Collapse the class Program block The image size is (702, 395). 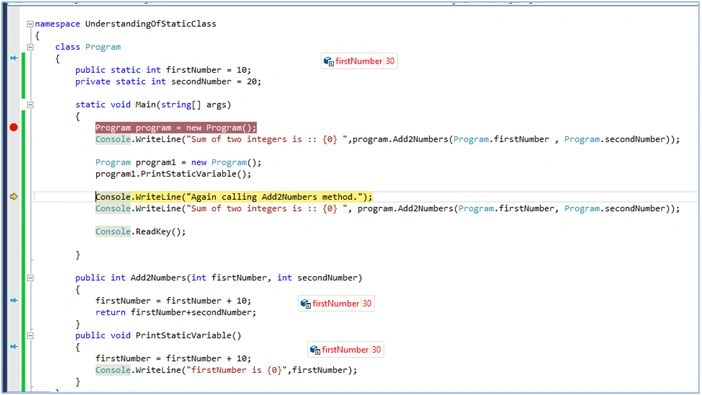coord(30,47)
